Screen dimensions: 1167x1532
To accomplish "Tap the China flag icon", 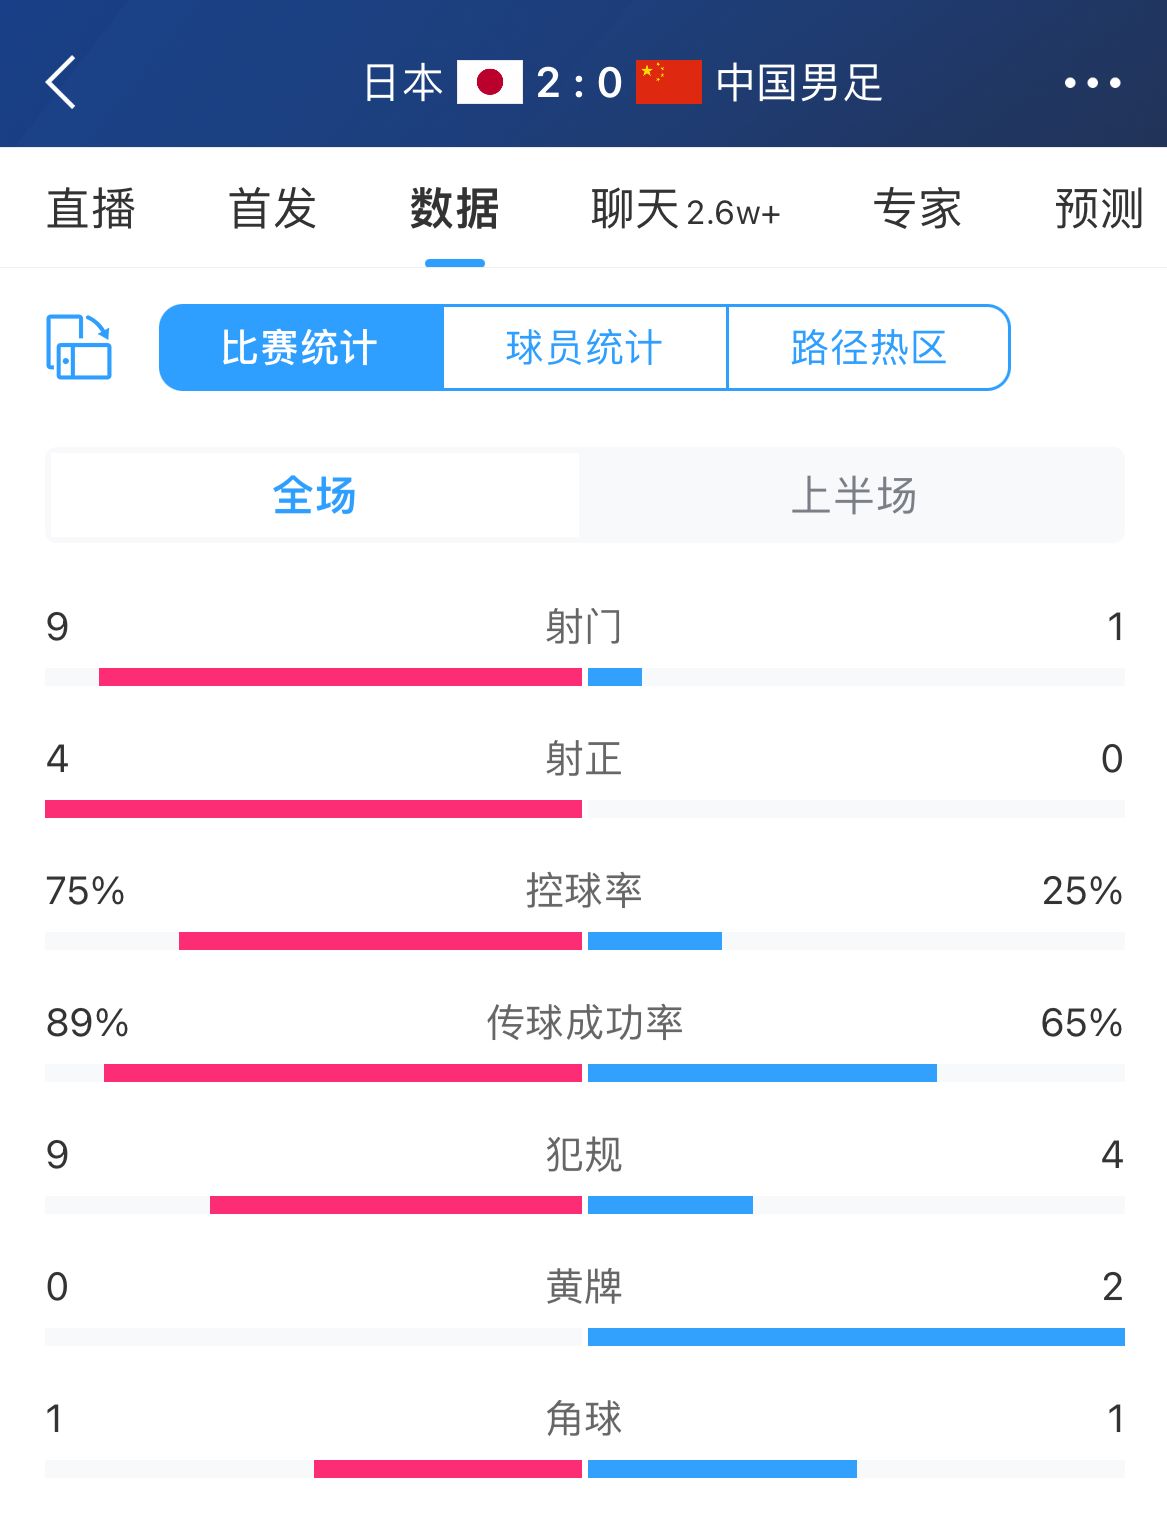I will coord(668,82).
